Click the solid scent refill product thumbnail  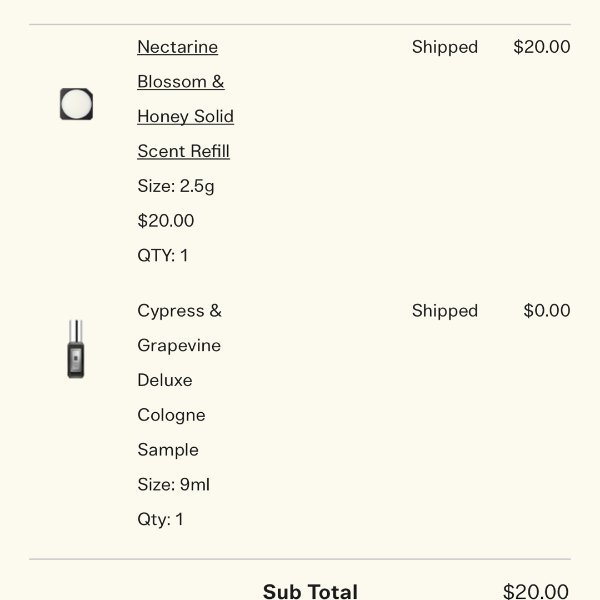pos(77,104)
